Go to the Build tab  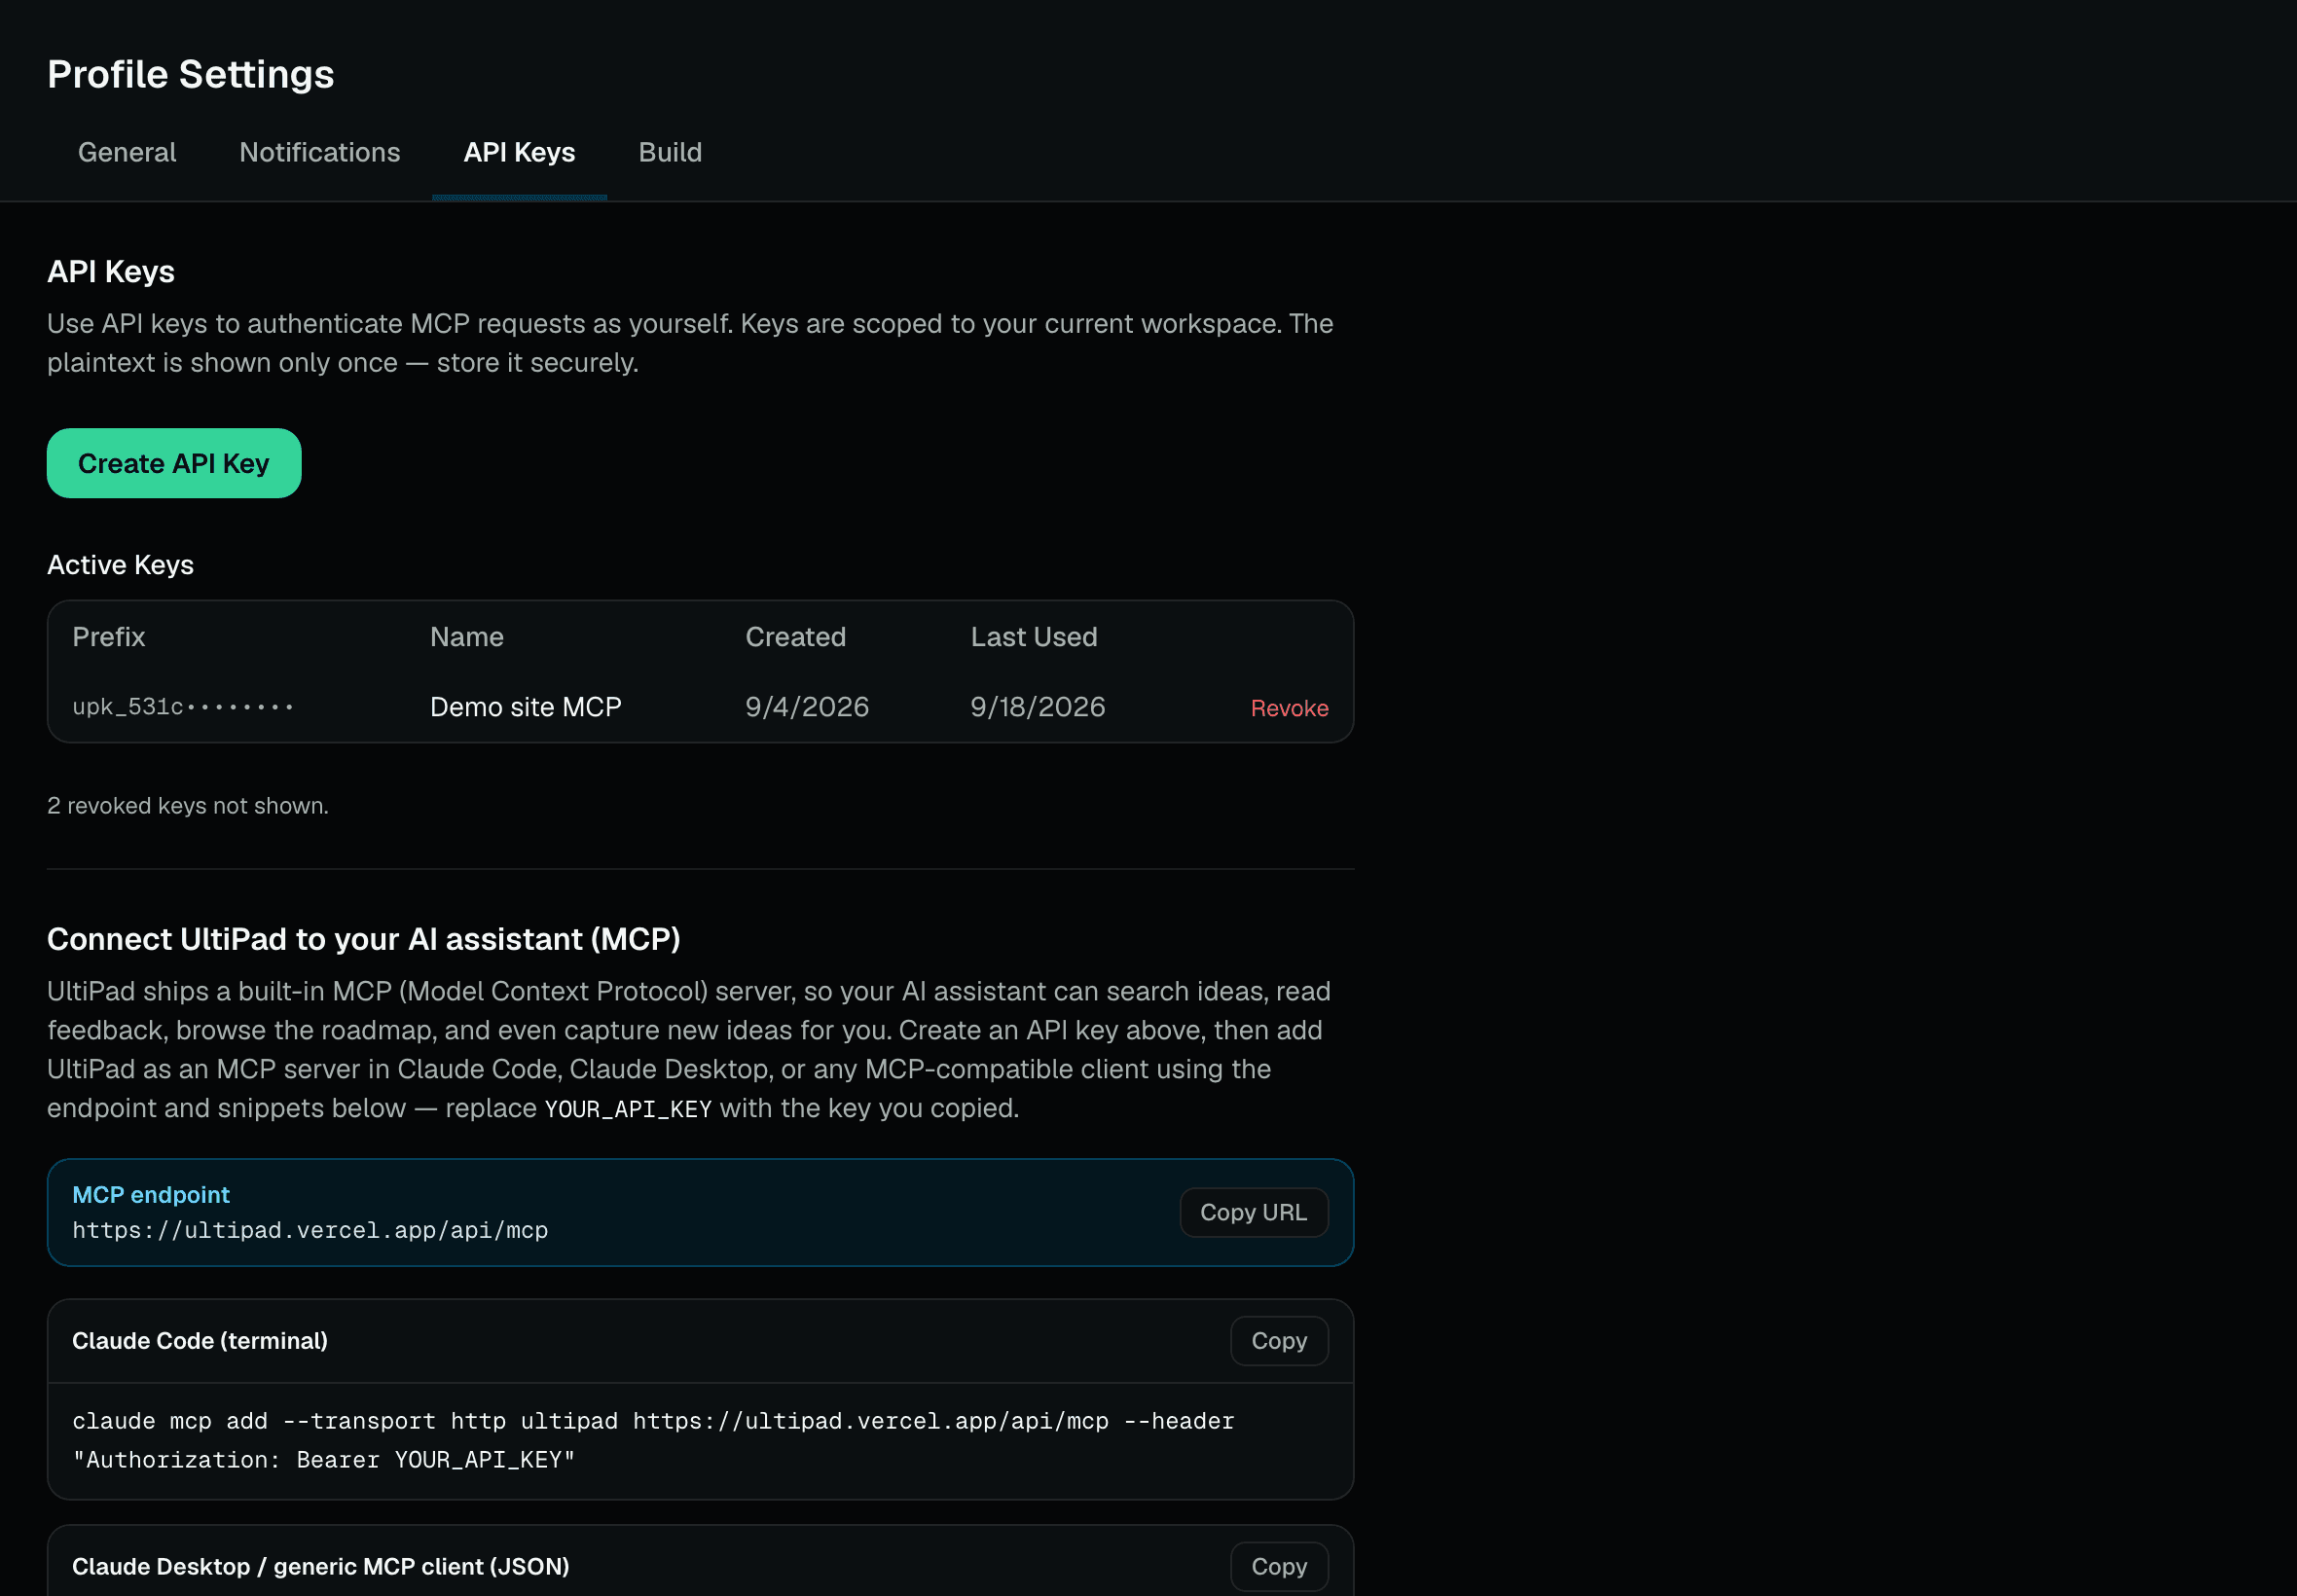(670, 152)
